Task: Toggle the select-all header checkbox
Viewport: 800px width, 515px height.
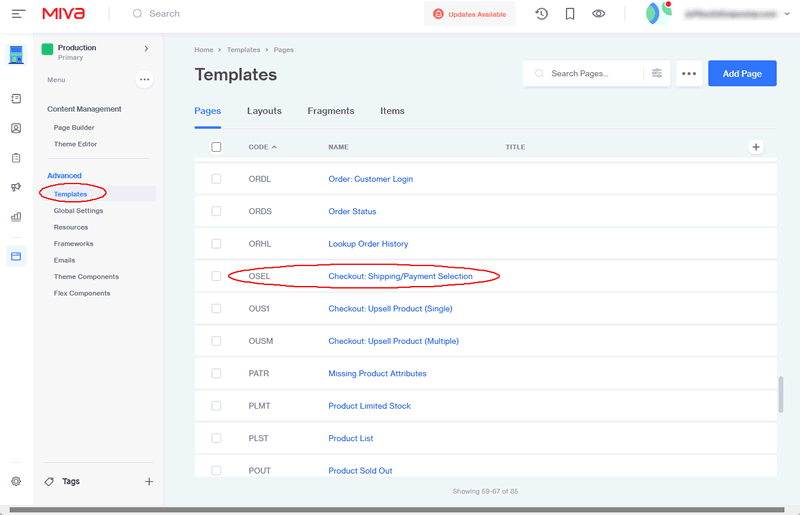Action: point(216,147)
